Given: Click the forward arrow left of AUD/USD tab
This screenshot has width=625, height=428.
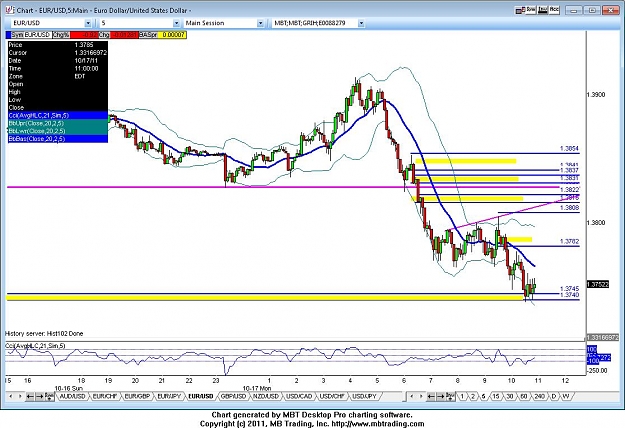Looking at the screenshot, I should point(39,397).
